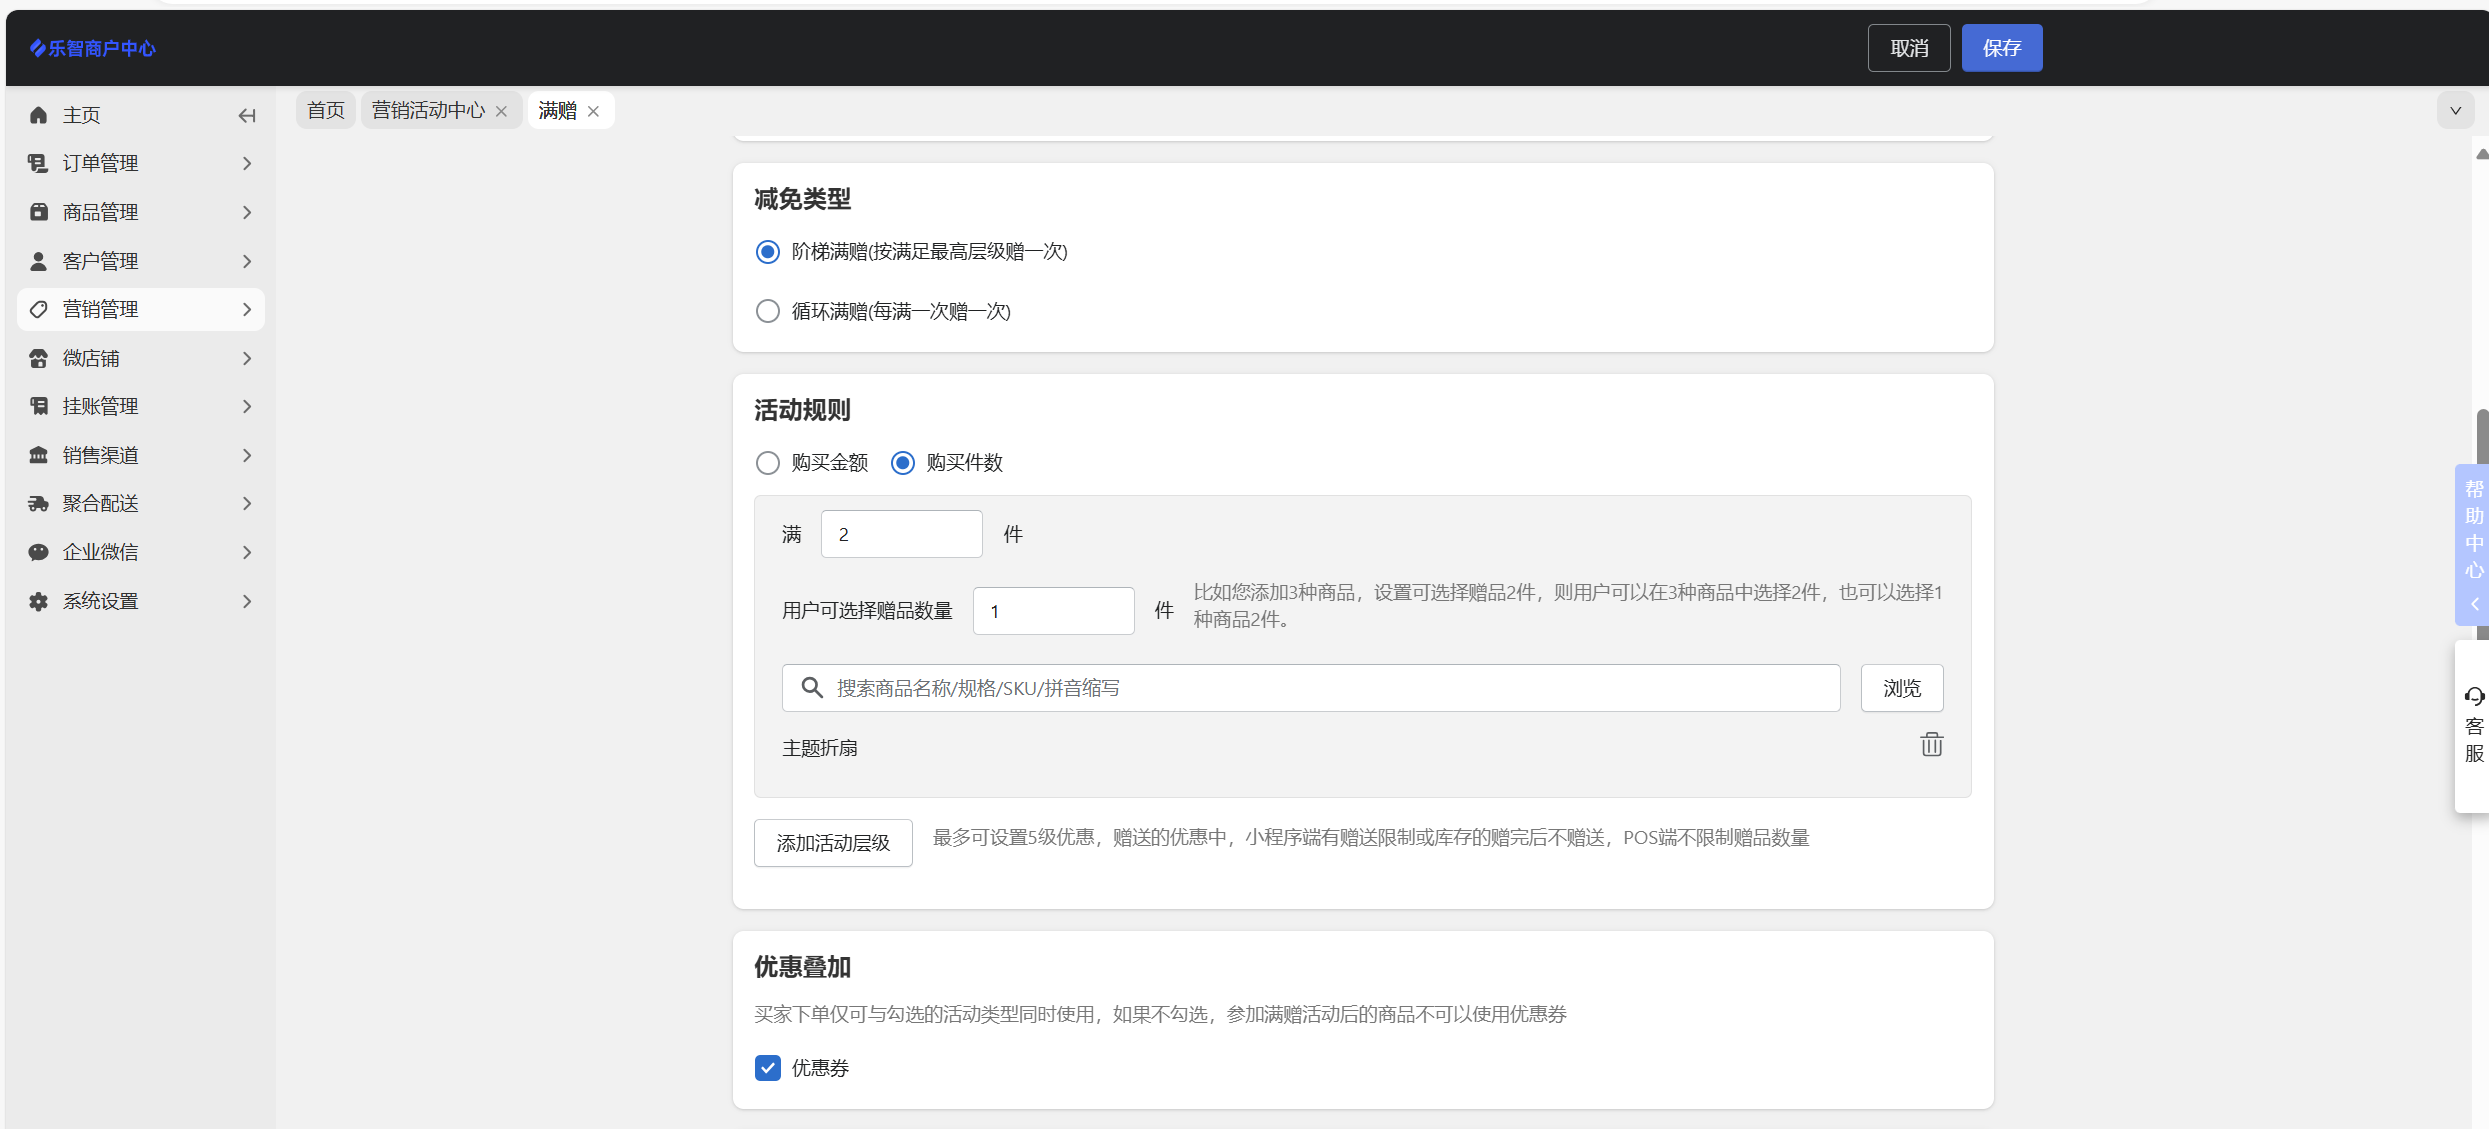Open 商品管理 sidebar menu

point(141,212)
